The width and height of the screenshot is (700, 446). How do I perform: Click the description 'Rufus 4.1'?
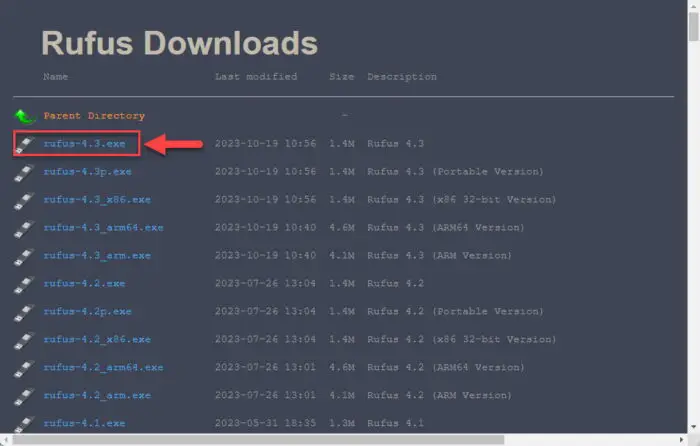coord(396,423)
